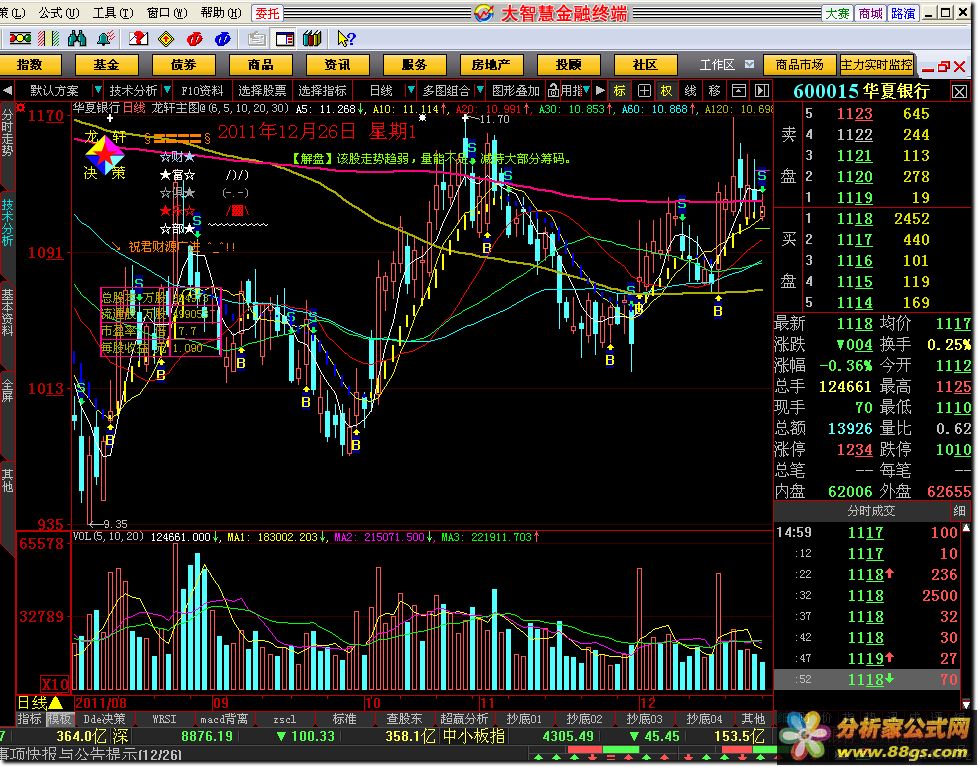Expand the 技术分析 dropdown arrow
This screenshot has height=767, width=979.
coord(167,91)
